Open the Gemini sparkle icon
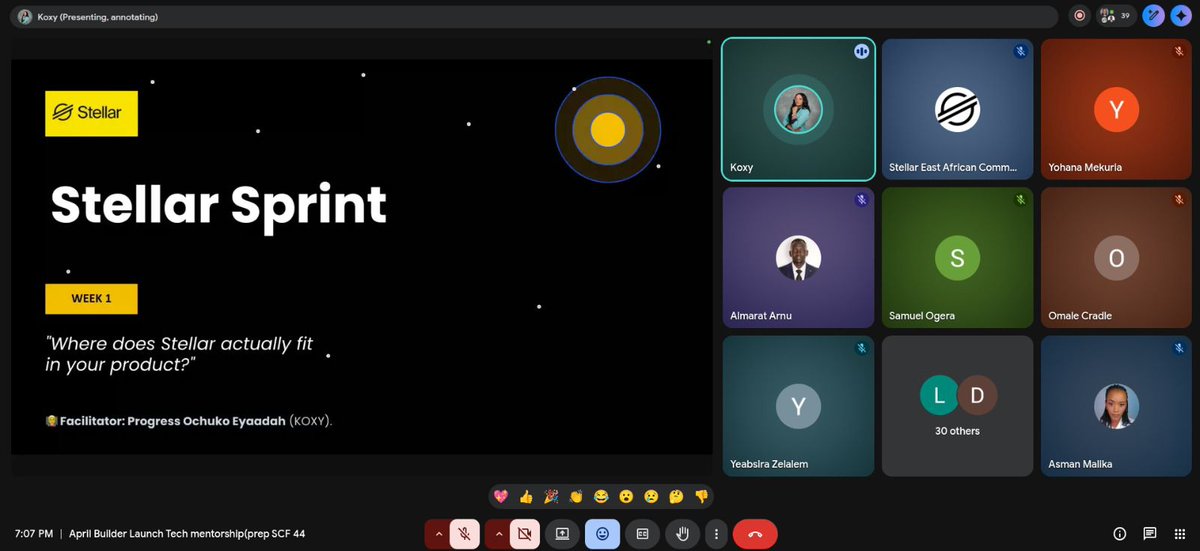1200x551 pixels. click(1182, 16)
